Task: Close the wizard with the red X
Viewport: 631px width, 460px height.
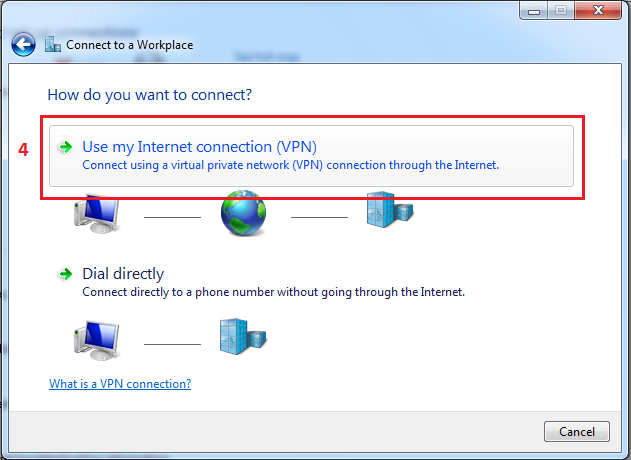Action: pyautogui.click(x=598, y=10)
